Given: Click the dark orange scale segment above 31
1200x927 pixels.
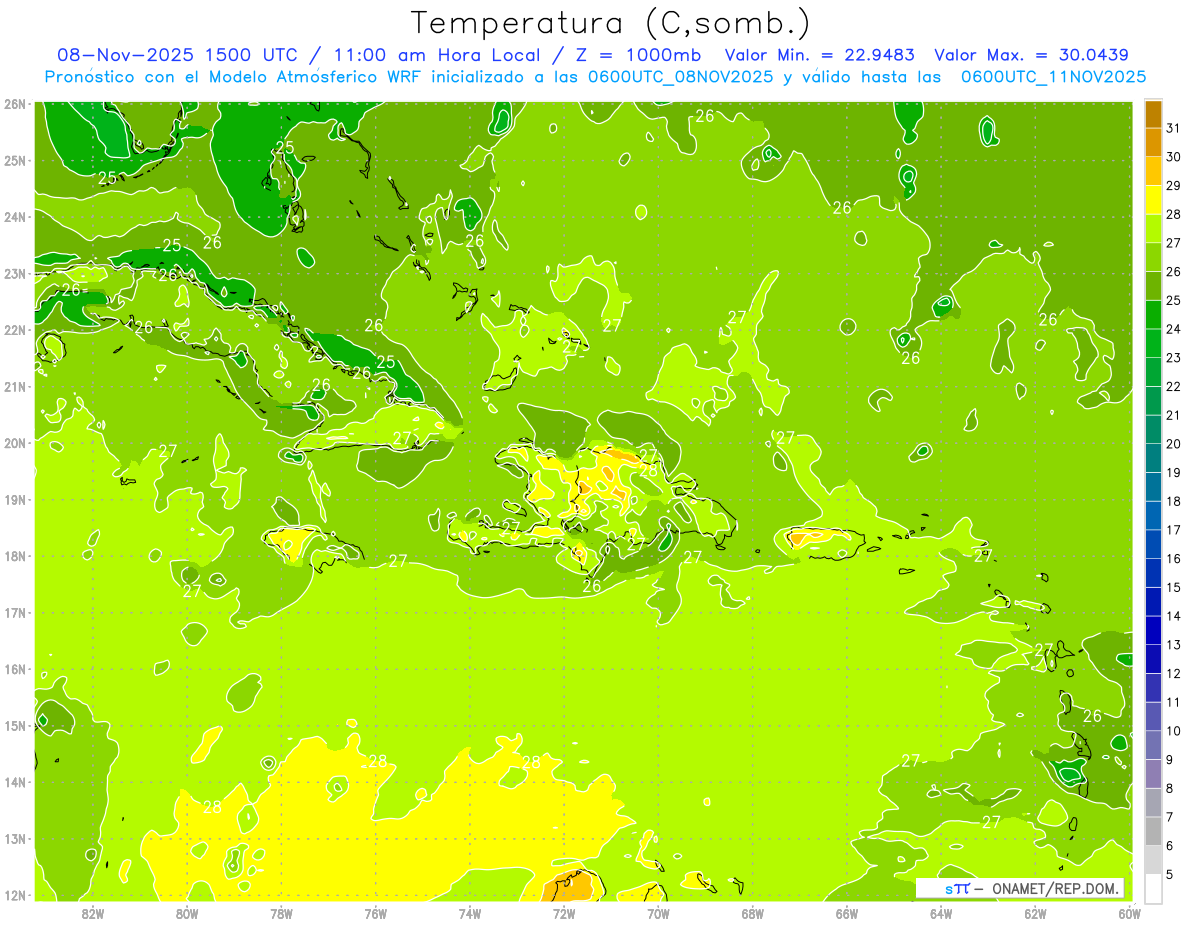Looking at the screenshot, I should coord(1153,115).
